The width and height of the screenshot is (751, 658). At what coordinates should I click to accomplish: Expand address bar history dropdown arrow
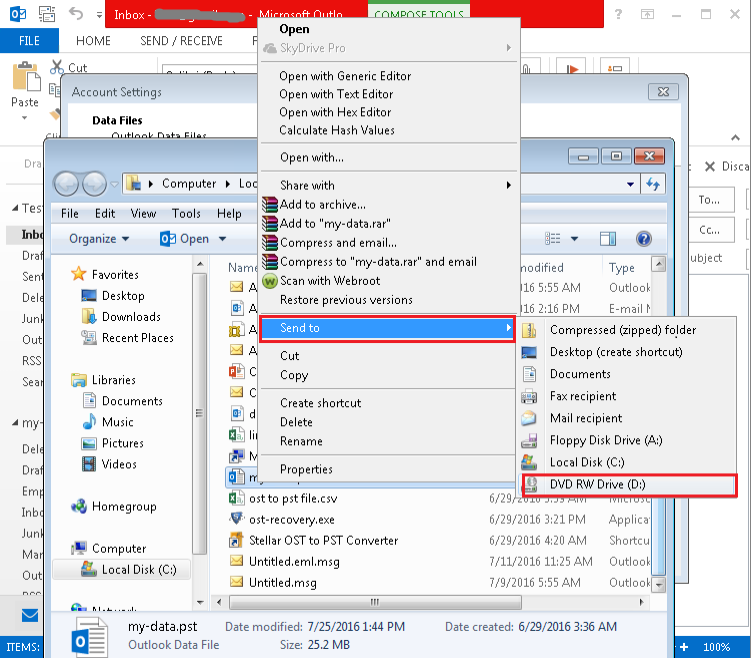630,184
